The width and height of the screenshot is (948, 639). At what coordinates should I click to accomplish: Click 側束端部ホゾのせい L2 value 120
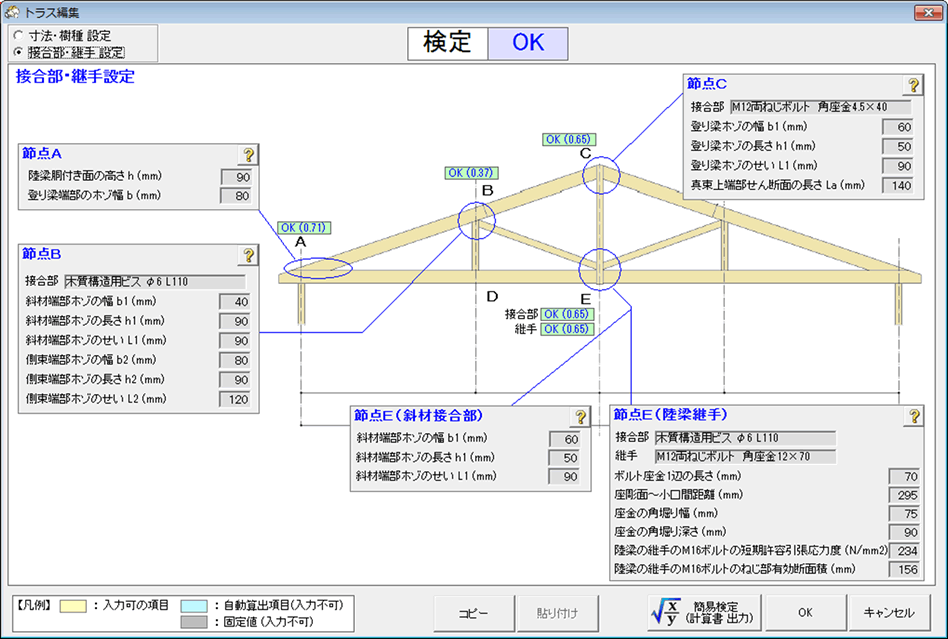click(235, 399)
